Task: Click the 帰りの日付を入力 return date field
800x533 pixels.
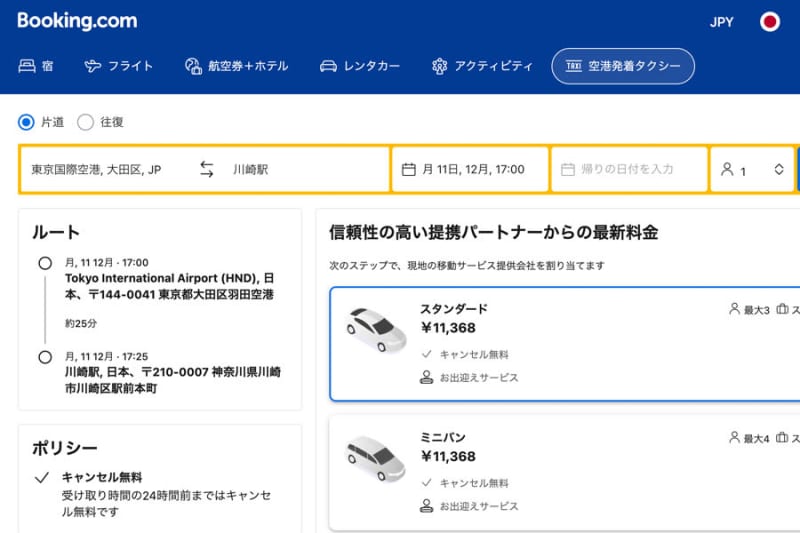Action: click(628, 169)
